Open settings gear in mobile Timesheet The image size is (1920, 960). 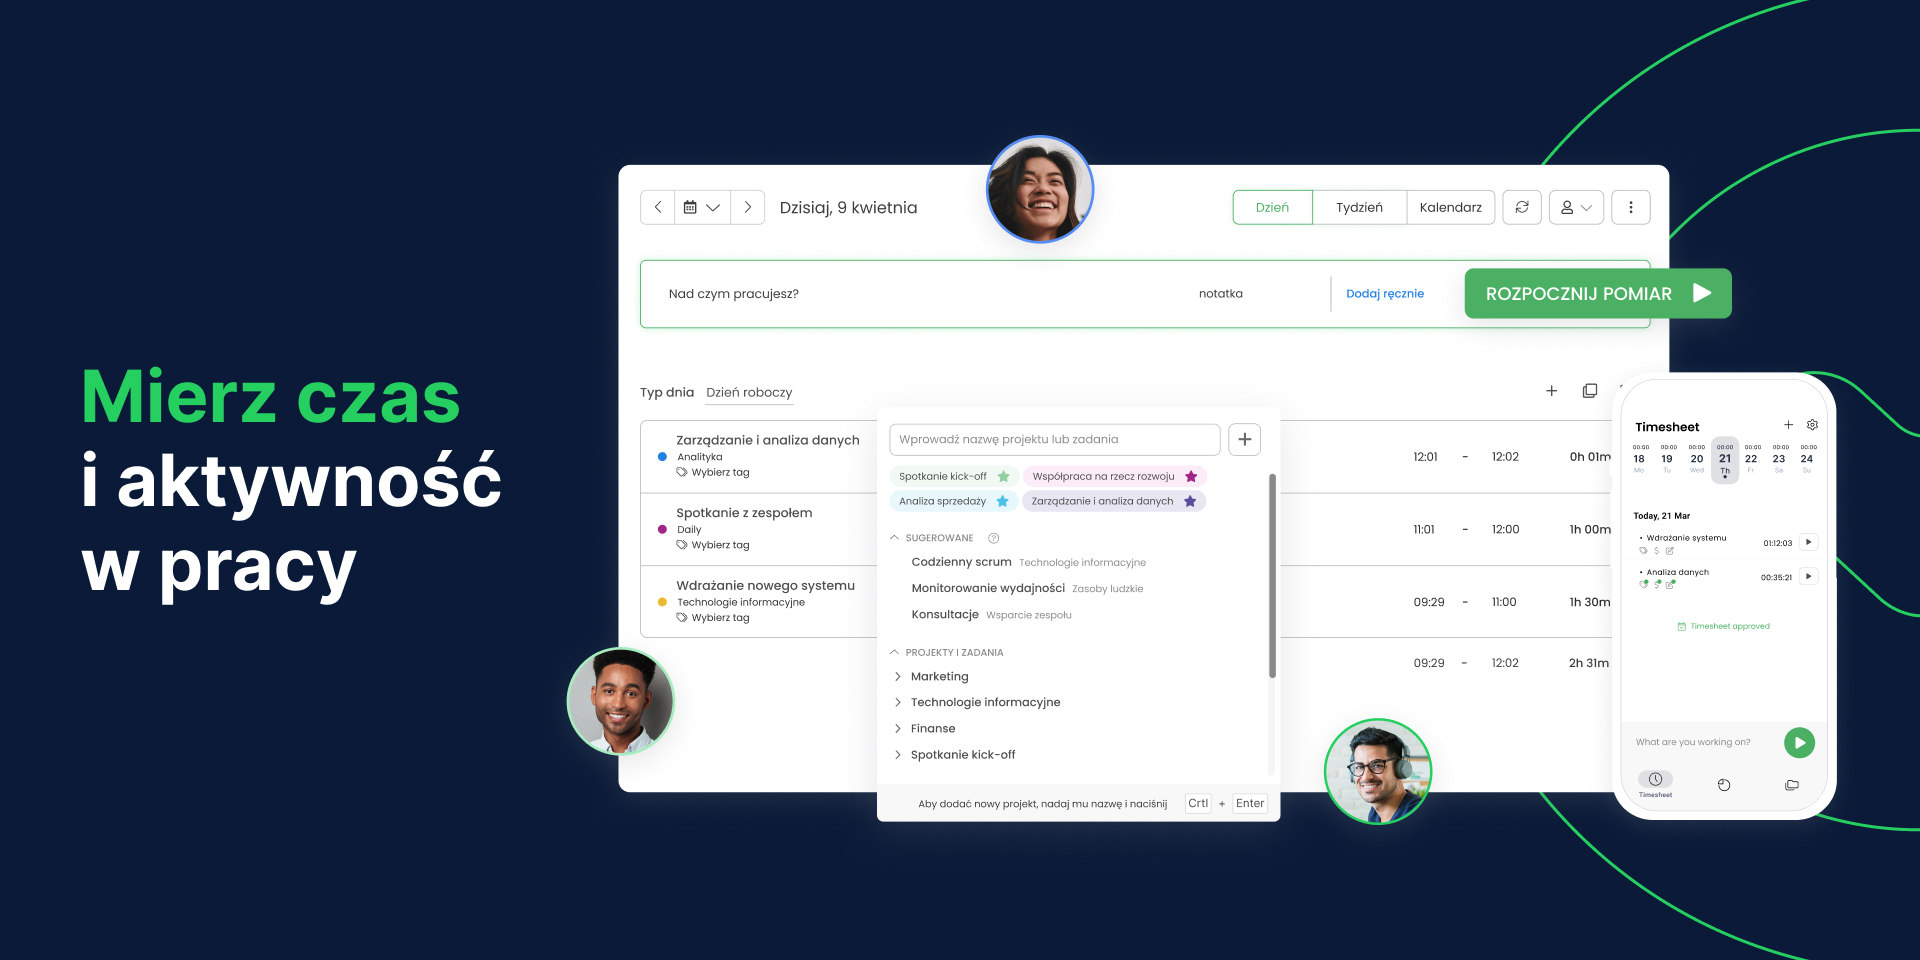[1812, 425]
